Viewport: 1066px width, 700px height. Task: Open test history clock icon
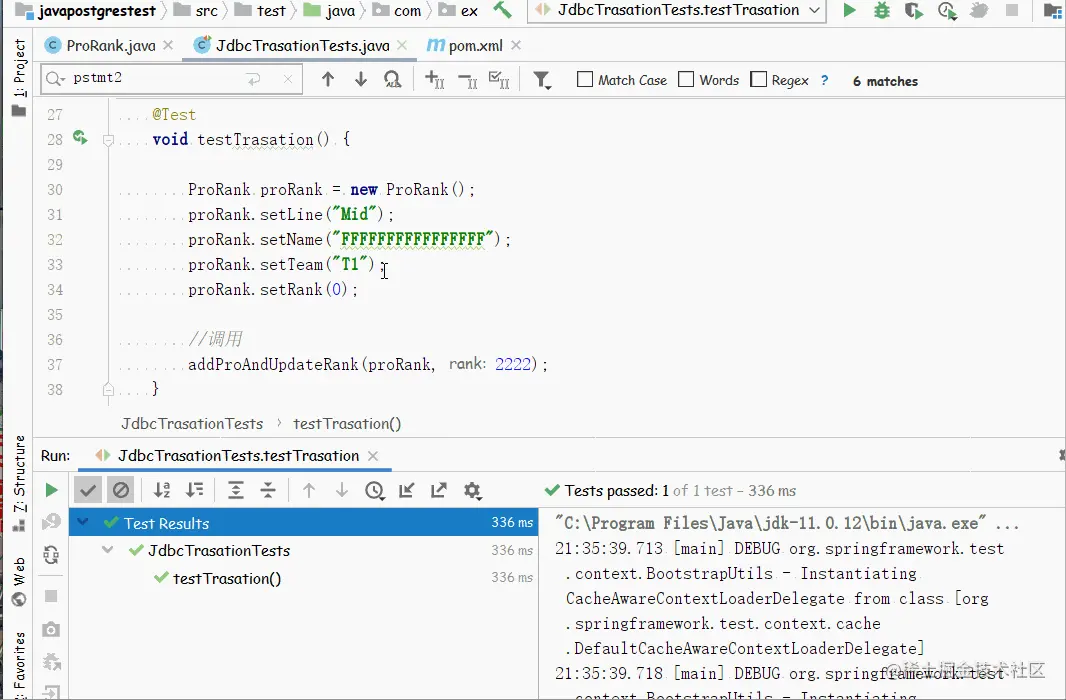[x=375, y=490]
